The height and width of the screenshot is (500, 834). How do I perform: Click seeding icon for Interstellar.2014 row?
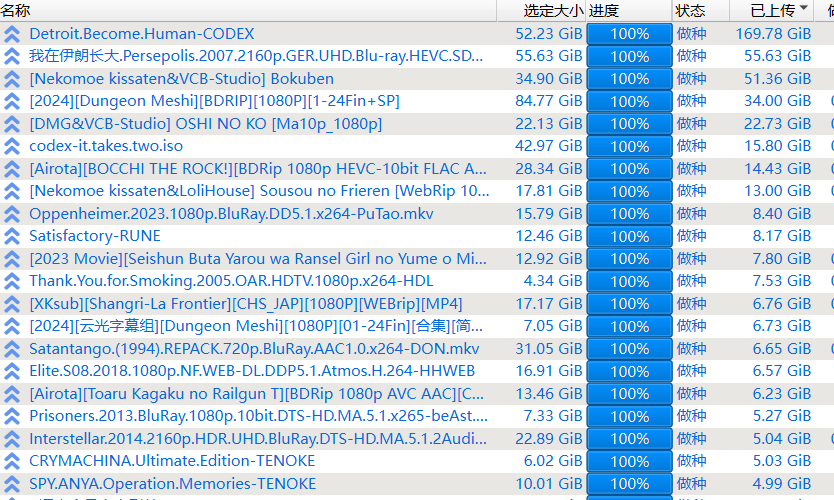12,438
